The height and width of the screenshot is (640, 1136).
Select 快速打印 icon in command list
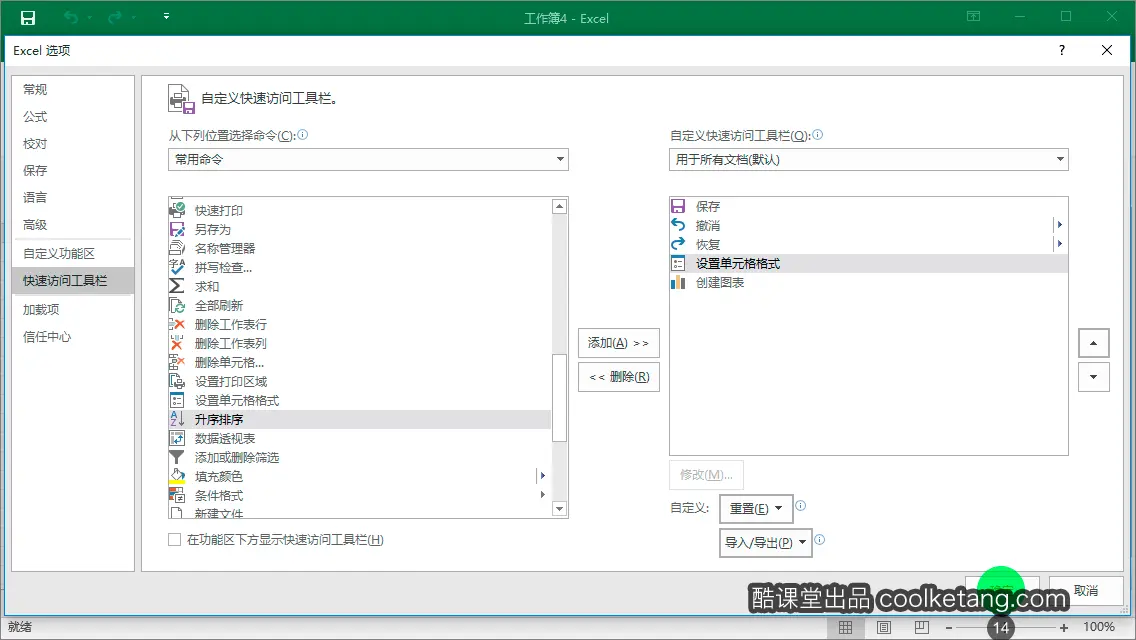tap(177, 210)
